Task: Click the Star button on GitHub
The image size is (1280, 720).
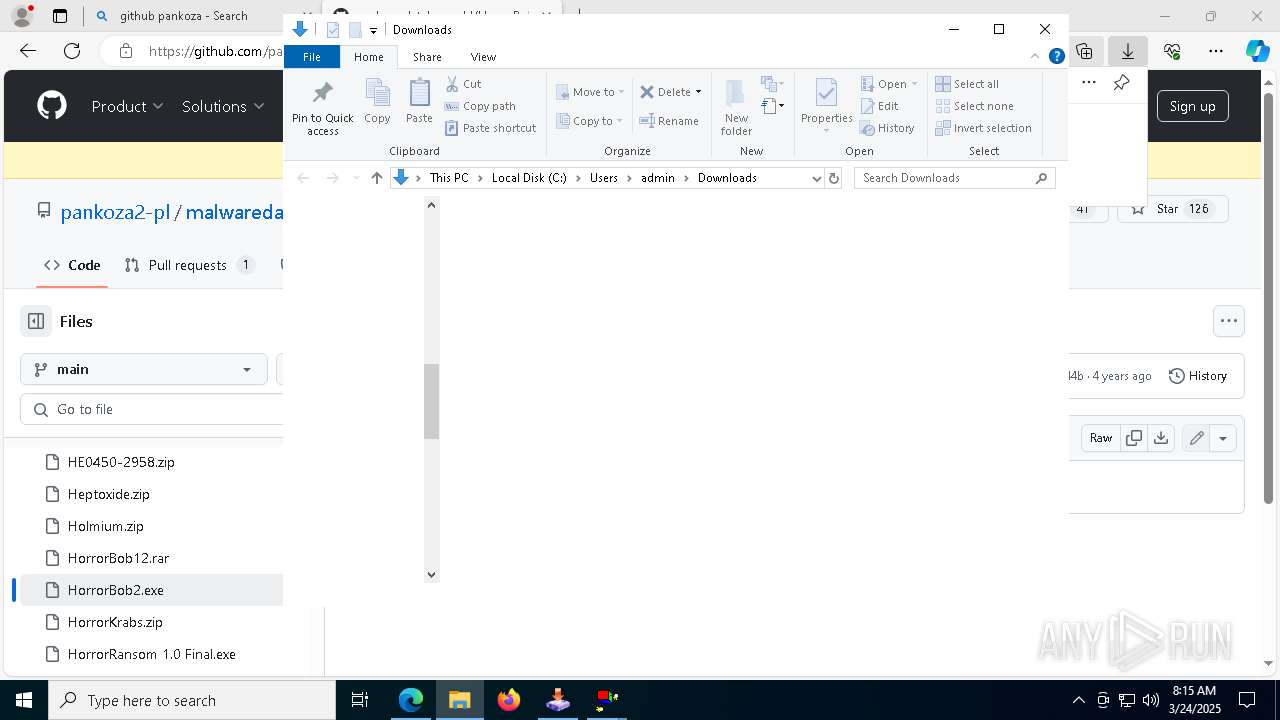Action: point(1172,209)
